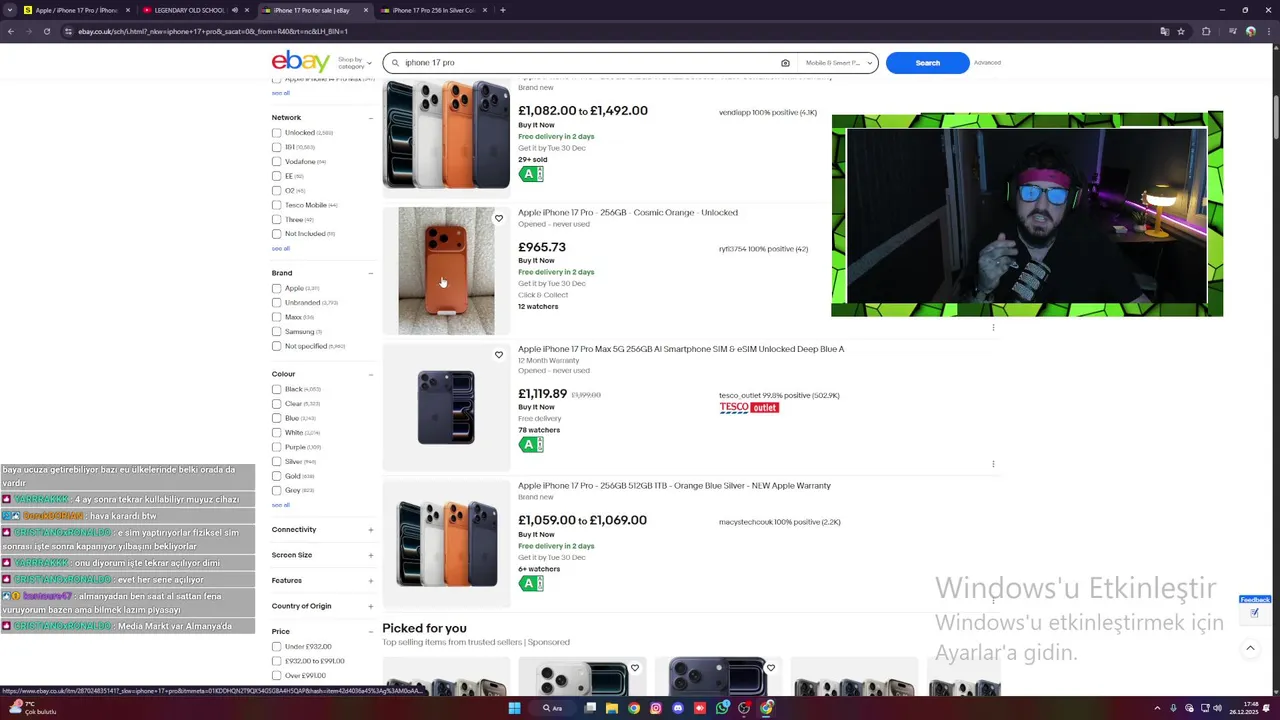Click the Advanced search link
Image resolution: width=1280 pixels, height=720 pixels.
click(987, 63)
